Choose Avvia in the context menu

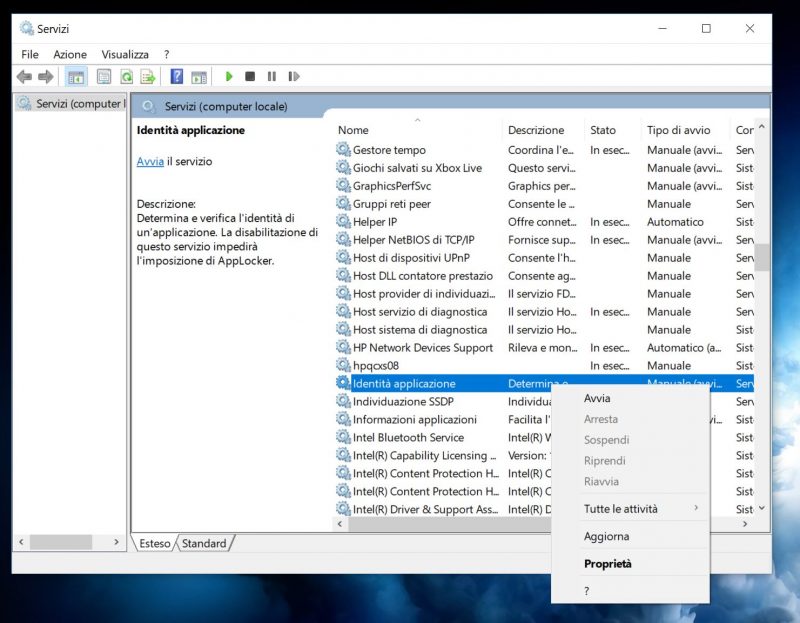pyautogui.click(x=597, y=399)
